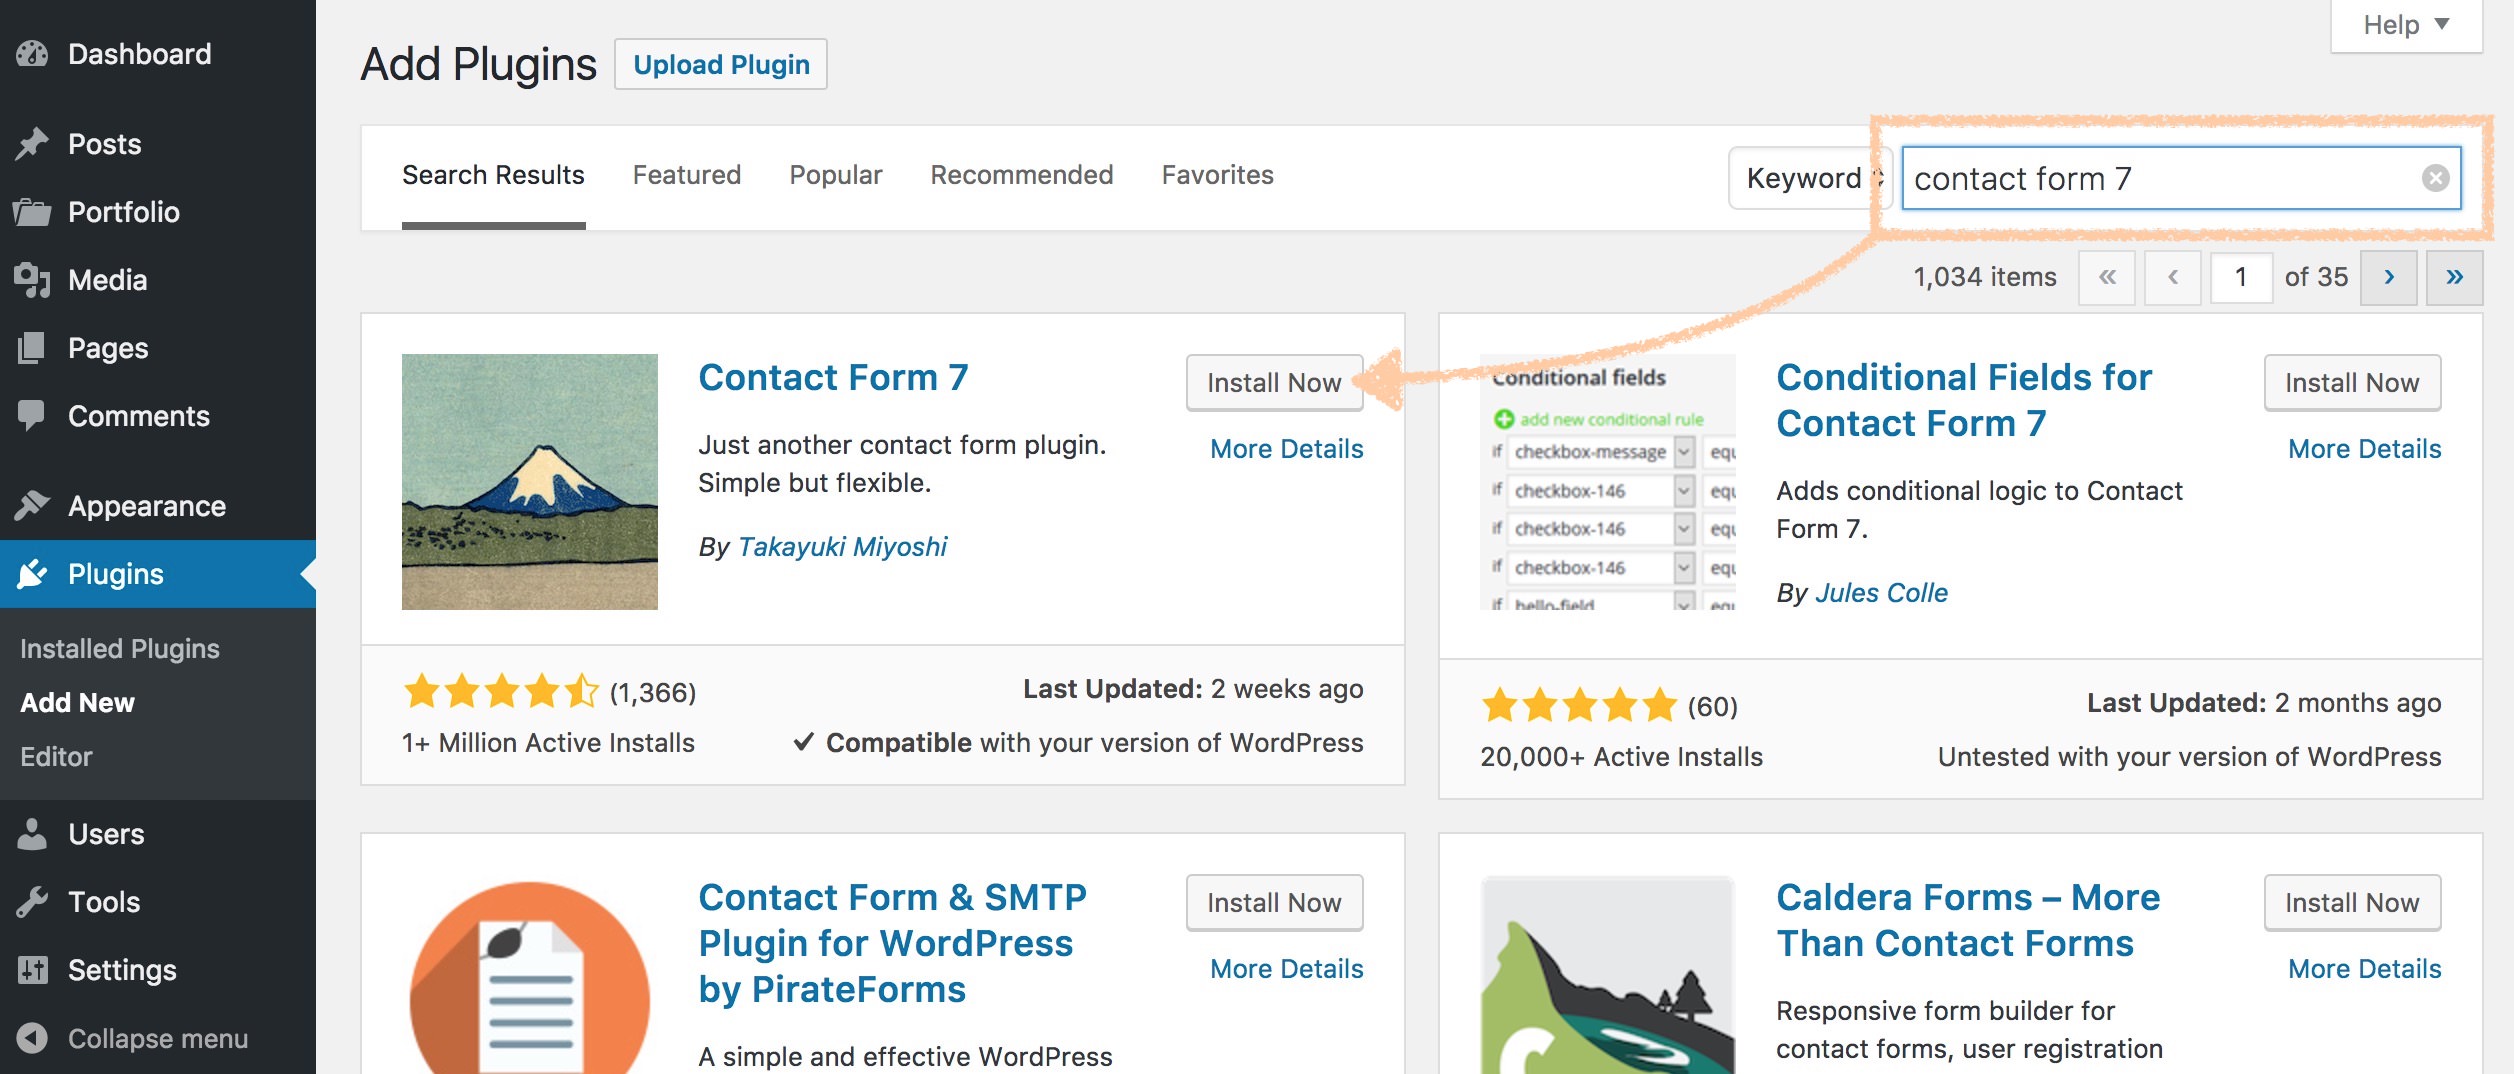Click the Contact Form 7 star rating
This screenshot has height=1074, width=2514.
(500, 692)
